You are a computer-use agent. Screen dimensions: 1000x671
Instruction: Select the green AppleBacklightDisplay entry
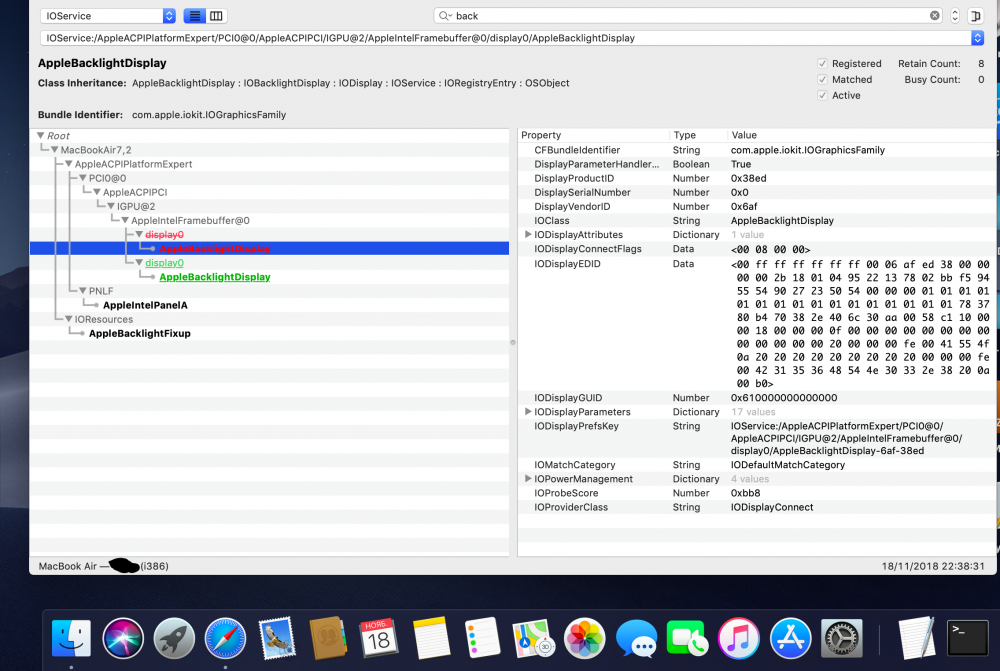pyautogui.click(x=215, y=277)
